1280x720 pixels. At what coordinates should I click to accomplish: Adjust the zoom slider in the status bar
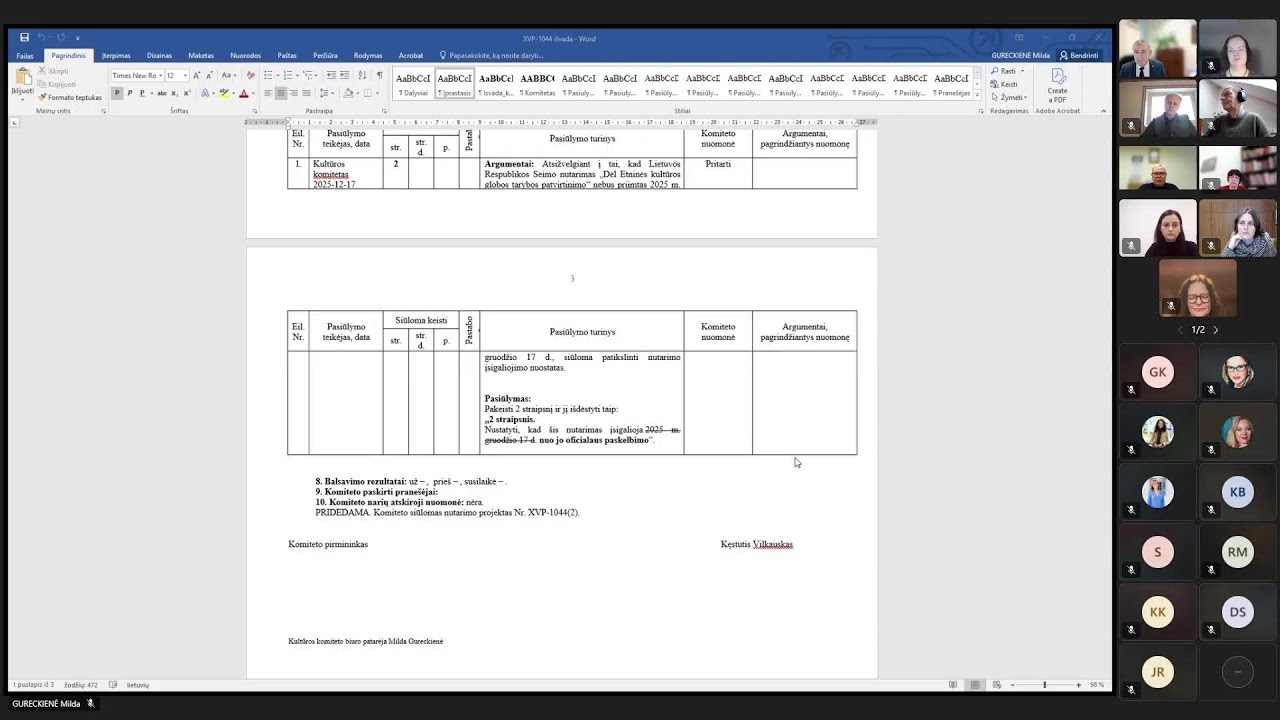[1045, 685]
